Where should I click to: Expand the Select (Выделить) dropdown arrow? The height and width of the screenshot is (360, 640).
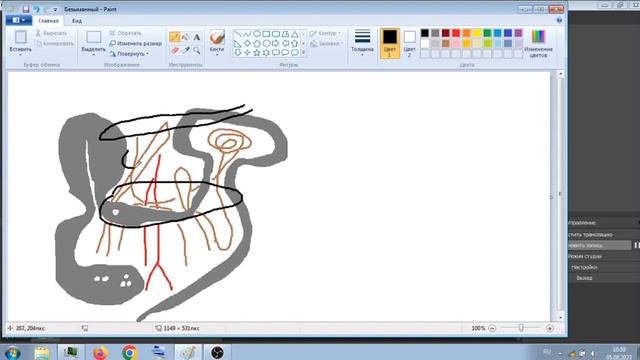(93, 55)
